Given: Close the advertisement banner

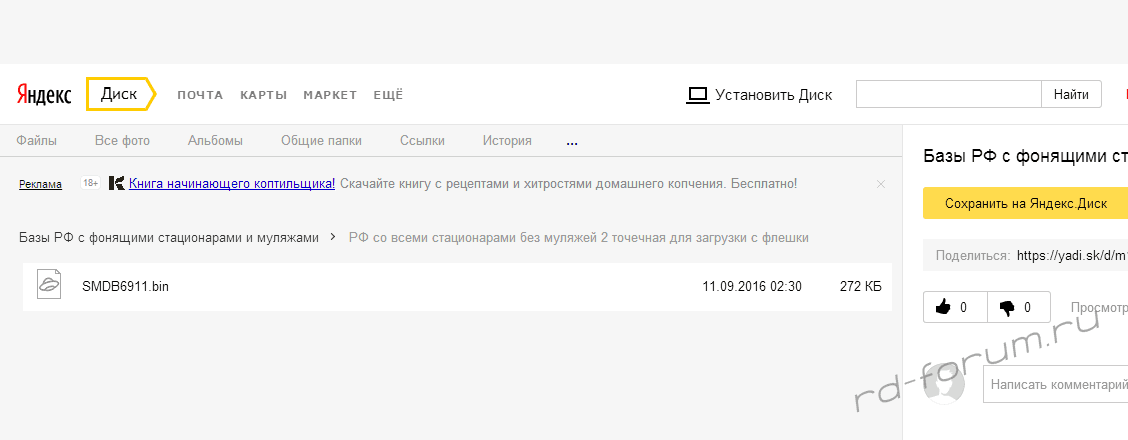Looking at the screenshot, I should tap(881, 184).
